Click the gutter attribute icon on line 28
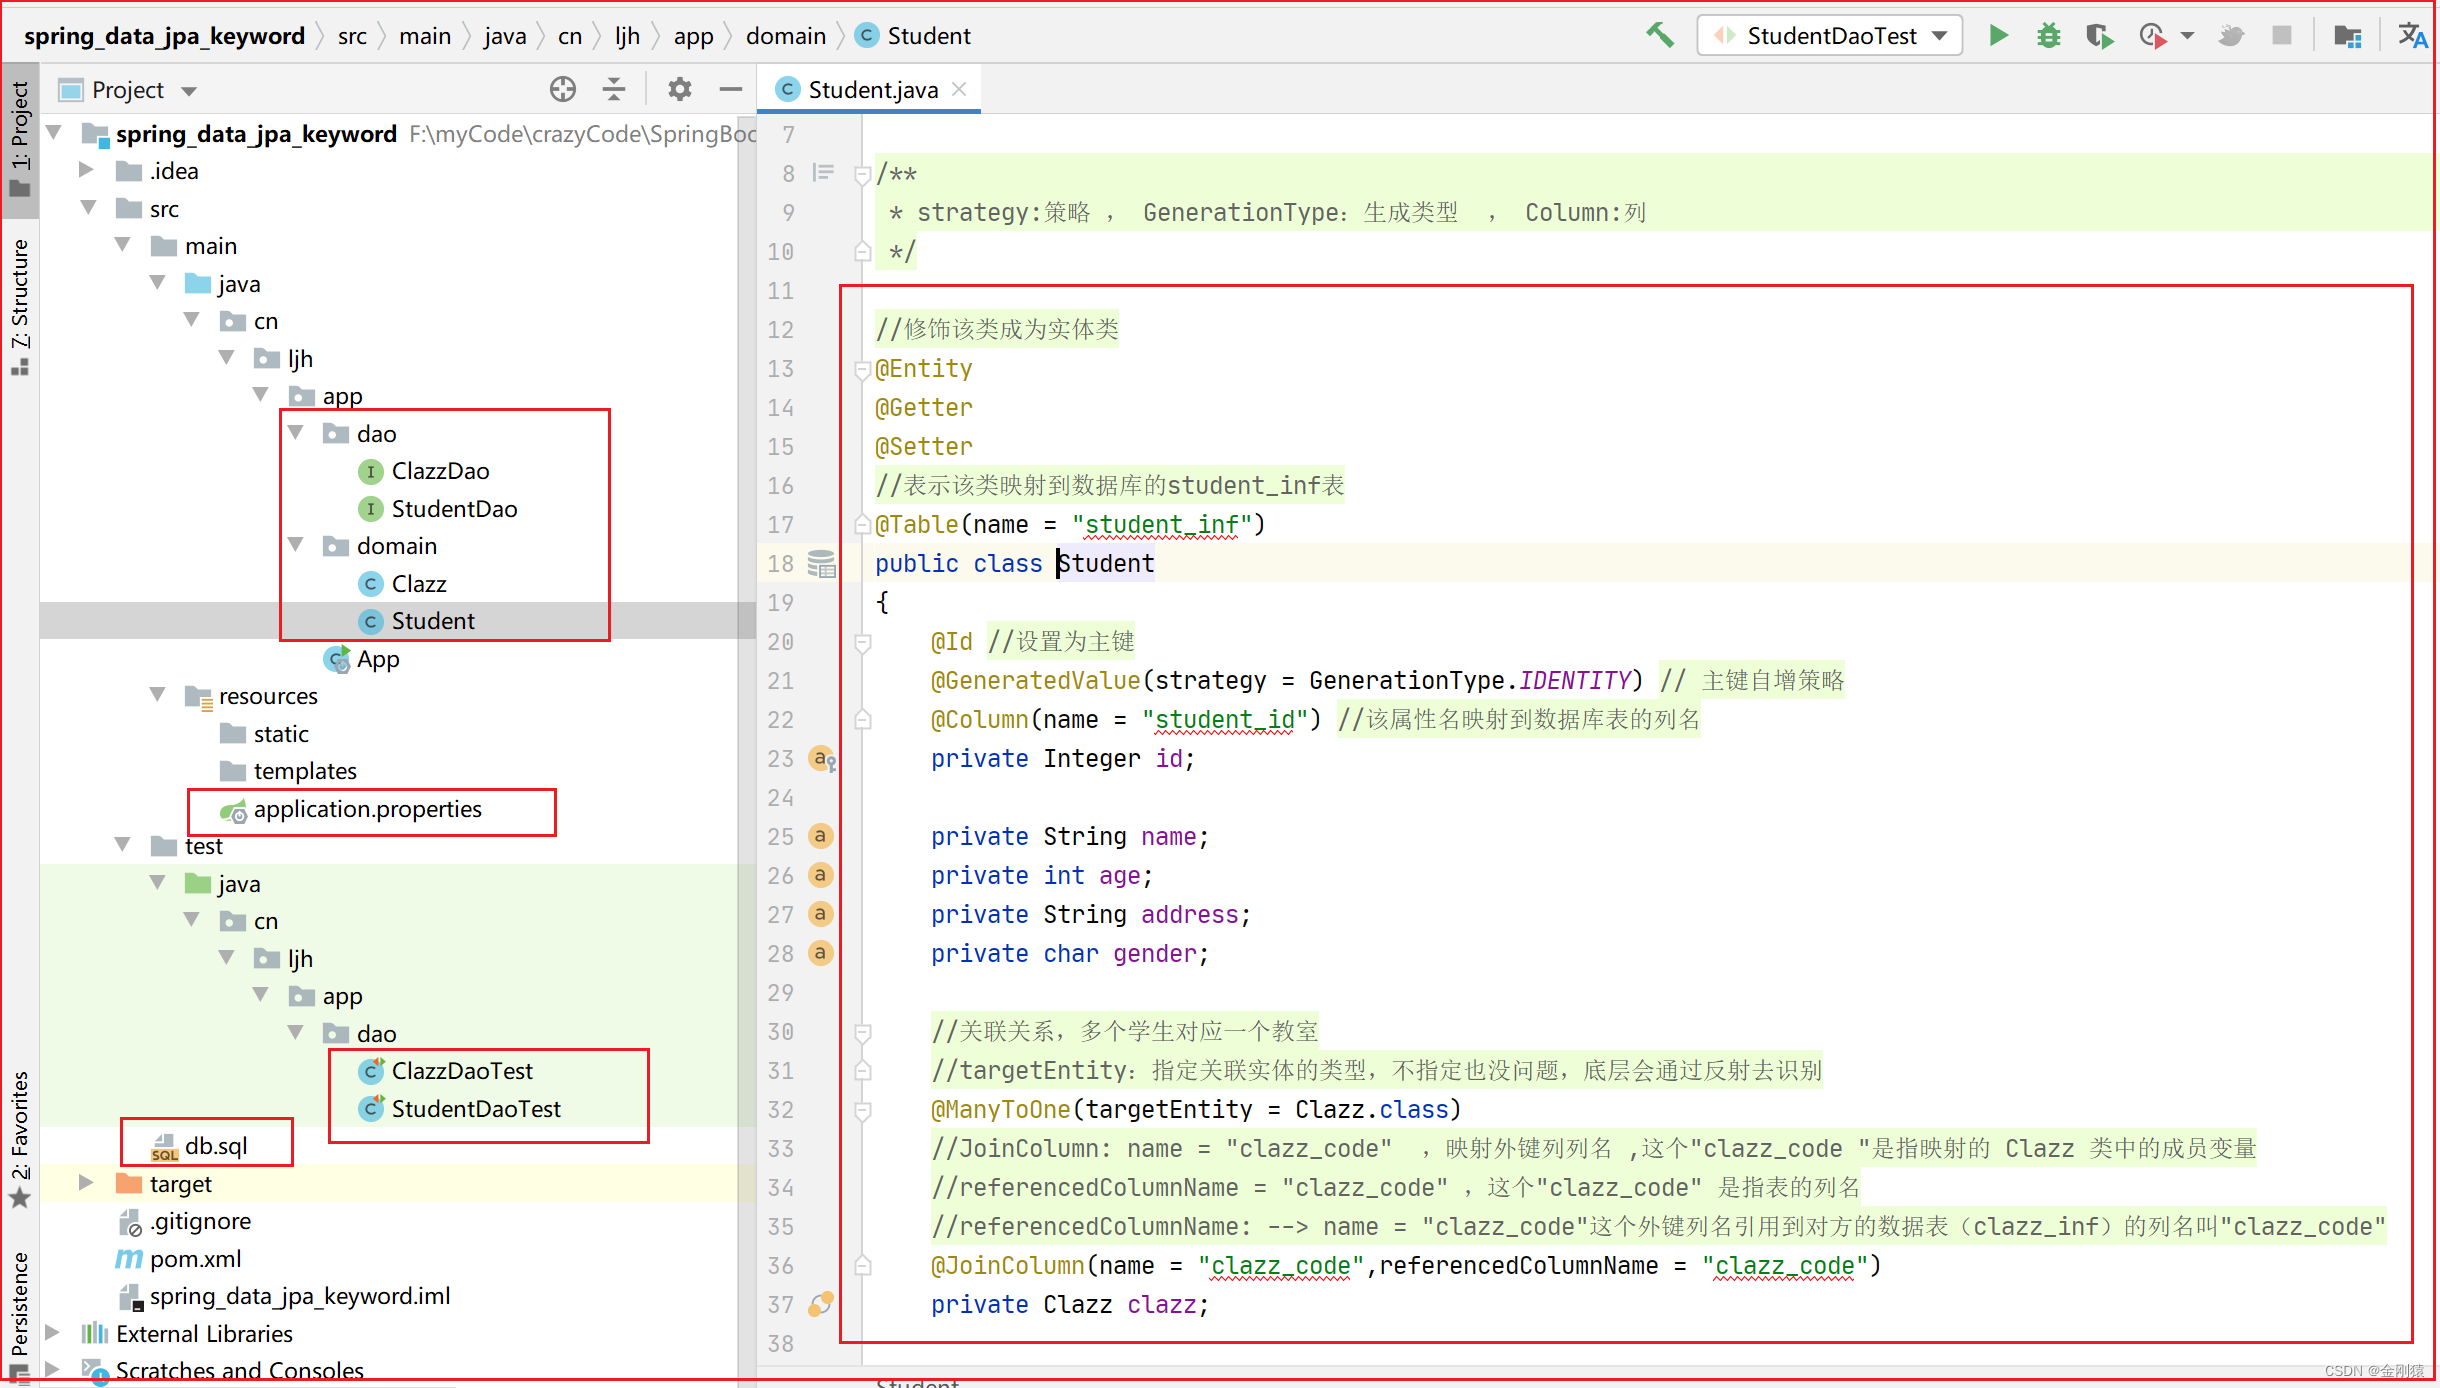Viewport: 2440px width, 1388px height. (820, 953)
